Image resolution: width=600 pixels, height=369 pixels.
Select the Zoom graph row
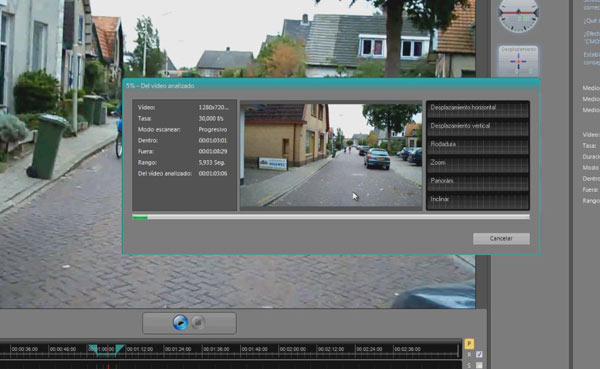point(478,165)
